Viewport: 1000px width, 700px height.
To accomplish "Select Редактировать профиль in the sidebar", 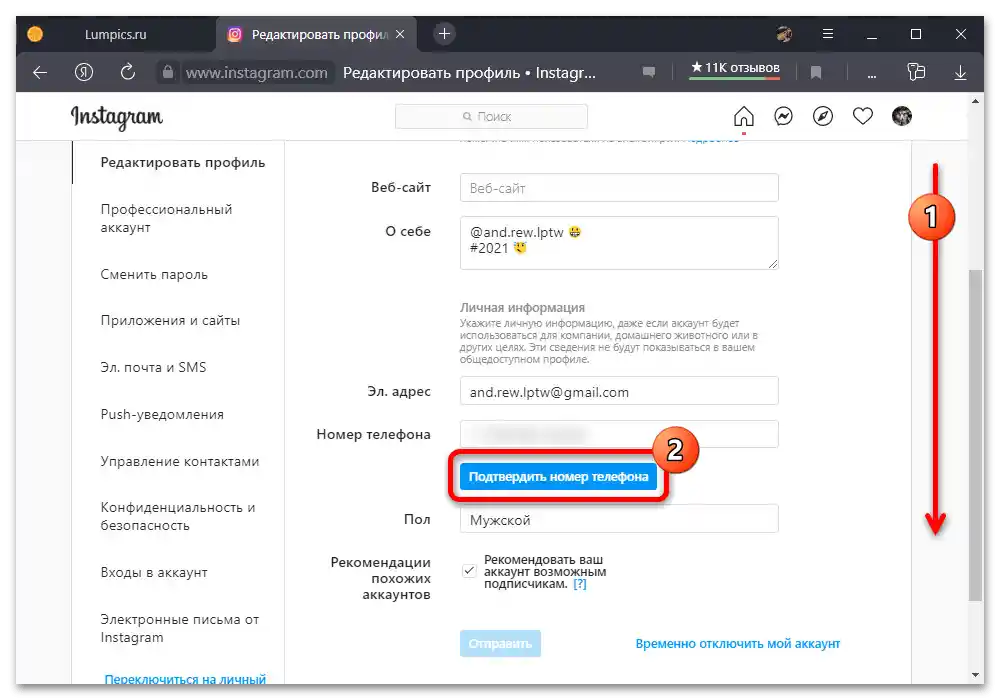I will (x=182, y=163).
